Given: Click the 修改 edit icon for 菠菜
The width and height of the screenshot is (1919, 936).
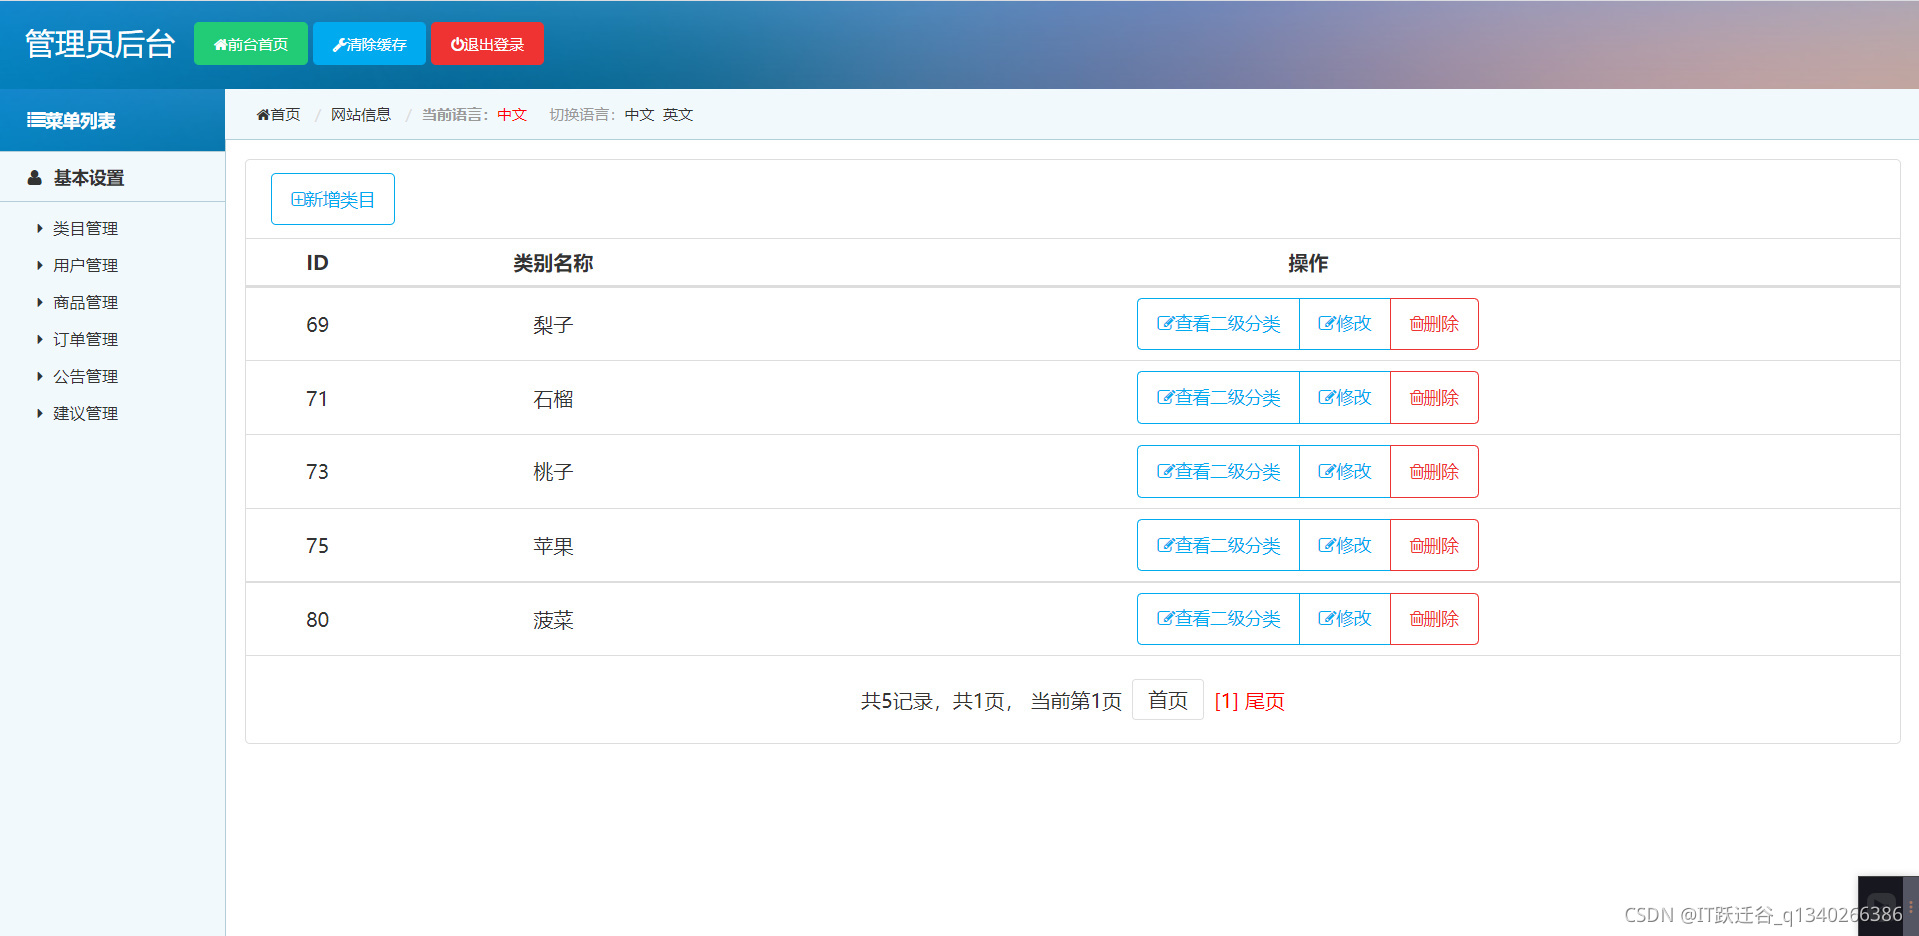Looking at the screenshot, I should tap(1326, 619).
